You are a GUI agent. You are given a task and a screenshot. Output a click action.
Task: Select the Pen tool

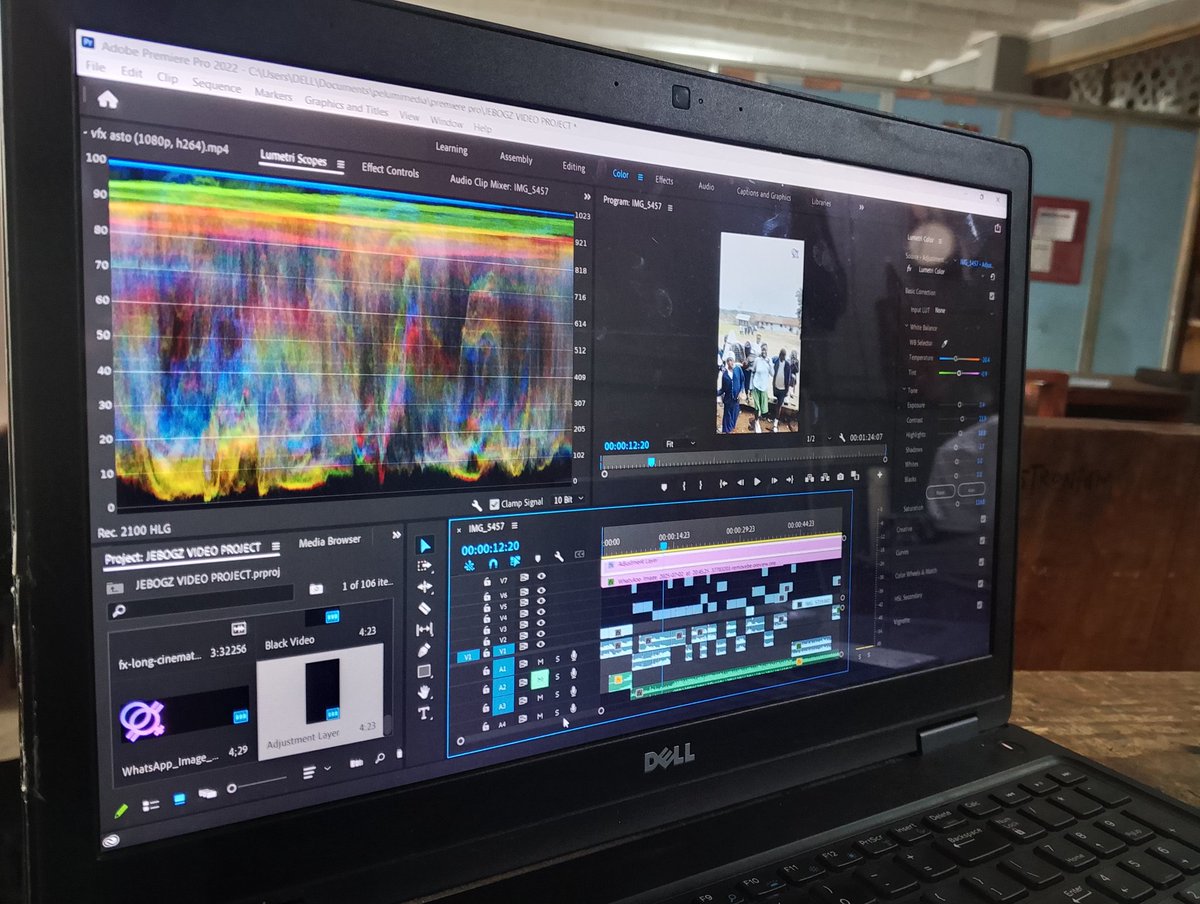[x=424, y=650]
